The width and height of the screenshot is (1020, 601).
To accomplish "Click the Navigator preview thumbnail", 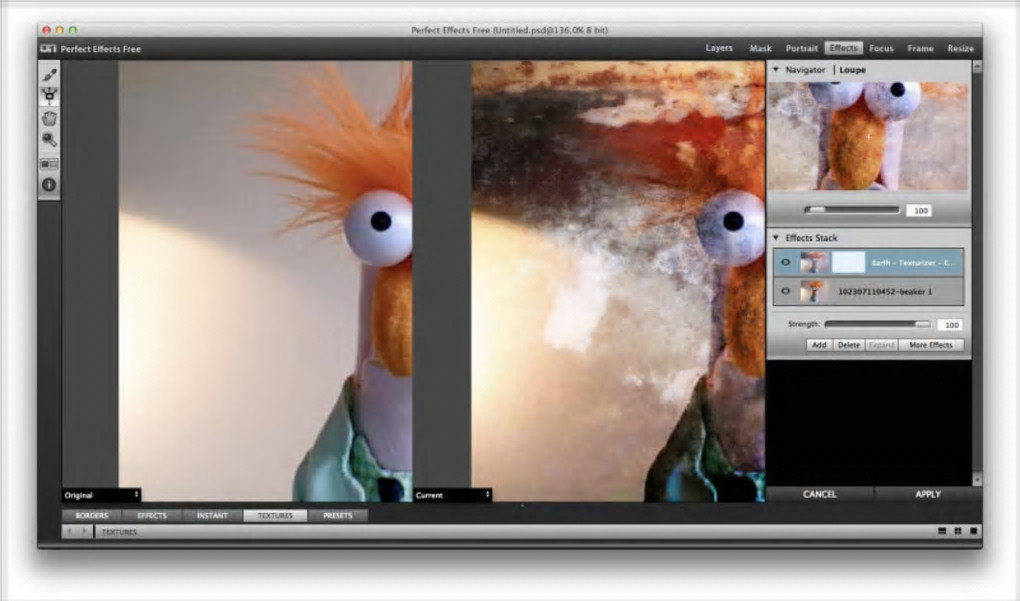I will click(868, 136).
